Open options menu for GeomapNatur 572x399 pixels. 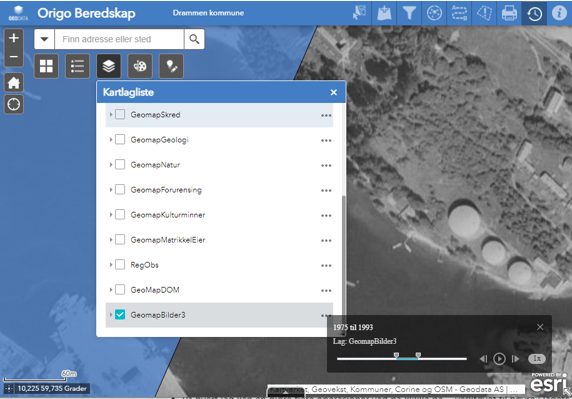point(326,165)
